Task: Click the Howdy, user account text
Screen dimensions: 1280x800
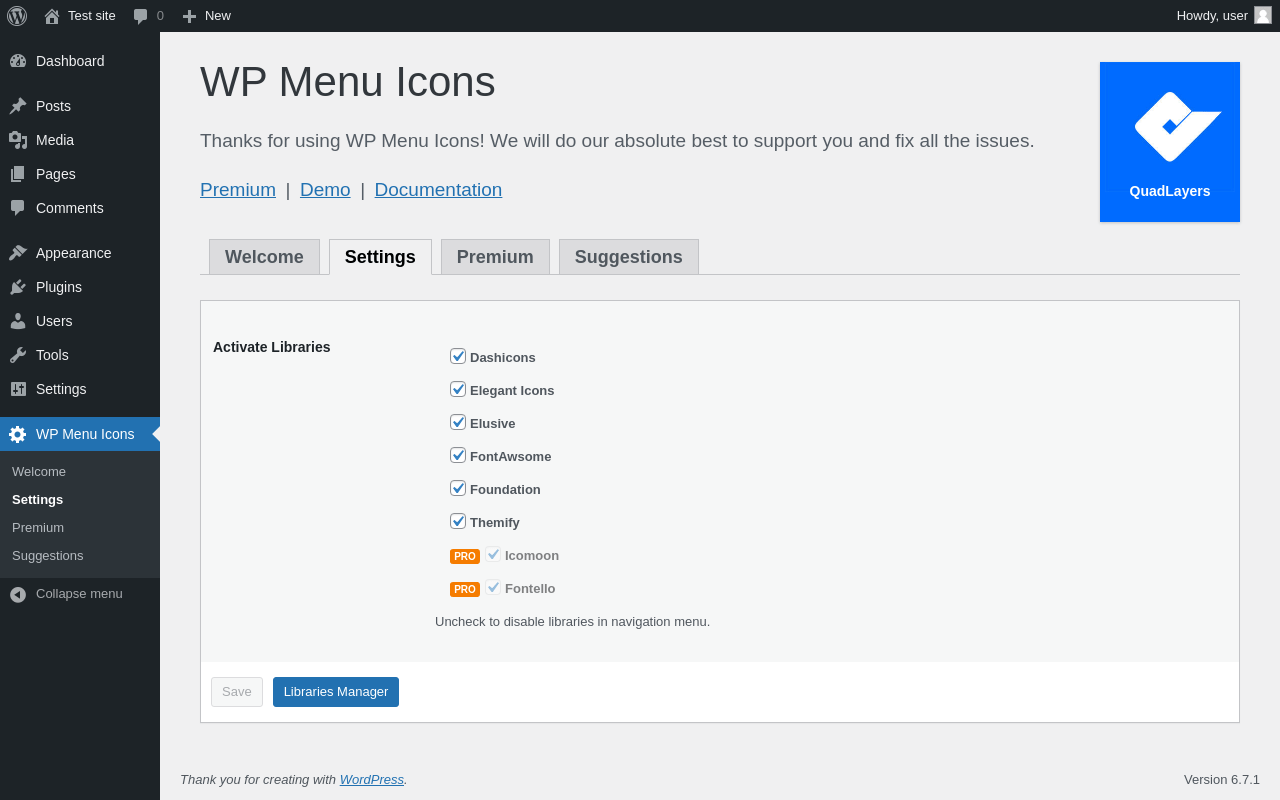Action: coord(1212,16)
